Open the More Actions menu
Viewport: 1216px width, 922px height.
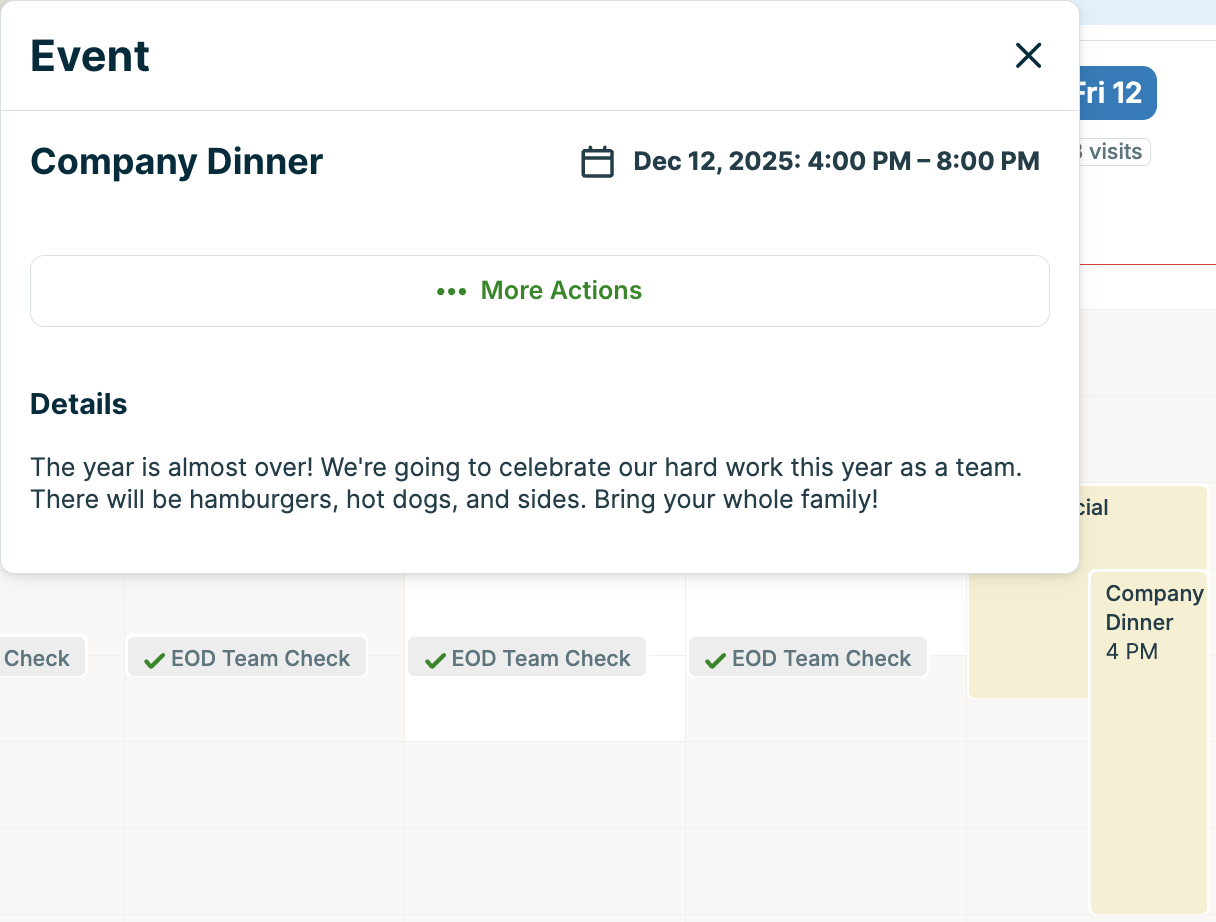(540, 291)
